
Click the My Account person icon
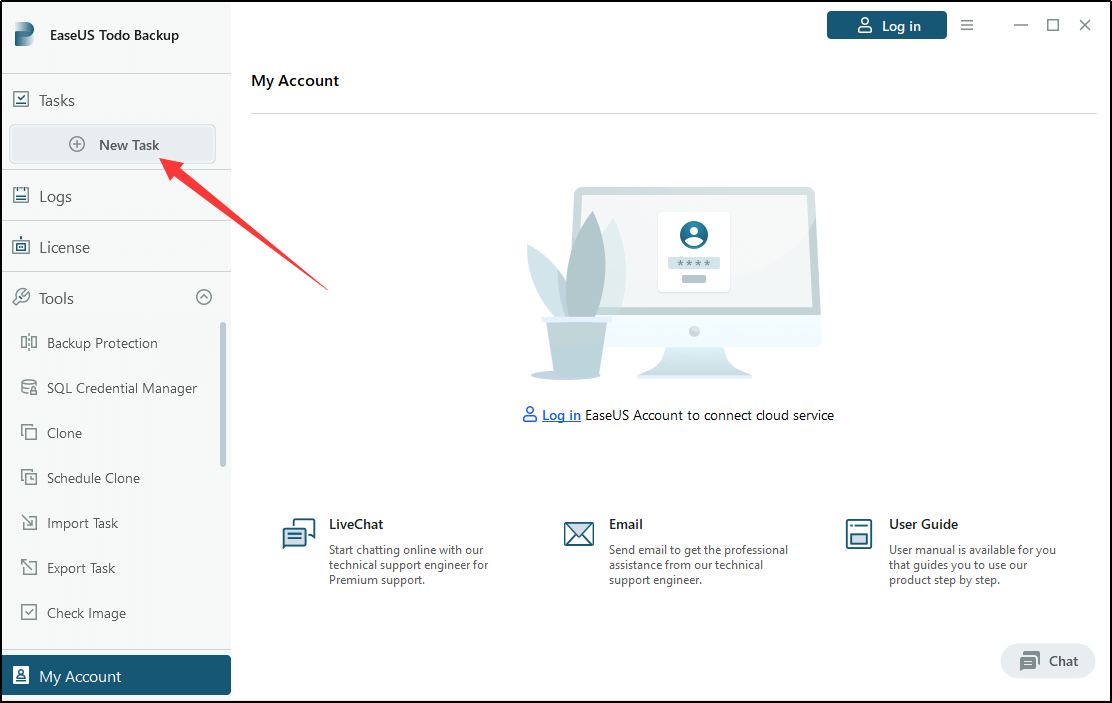click(x=21, y=675)
